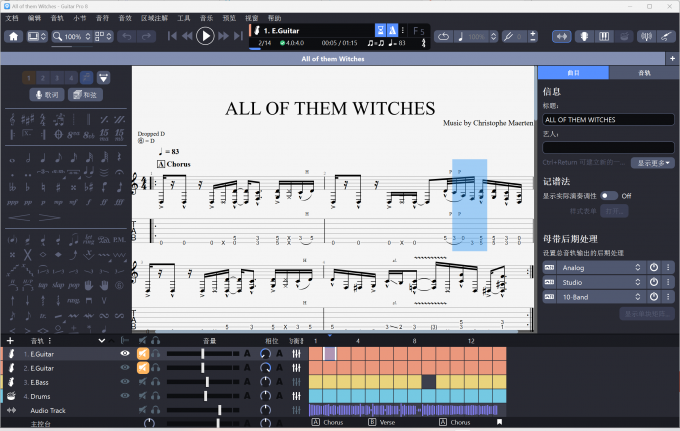This screenshot has height=431, width=680.
Task: Fast-forward one bar with the double-arrow button
Action: click(x=223, y=36)
